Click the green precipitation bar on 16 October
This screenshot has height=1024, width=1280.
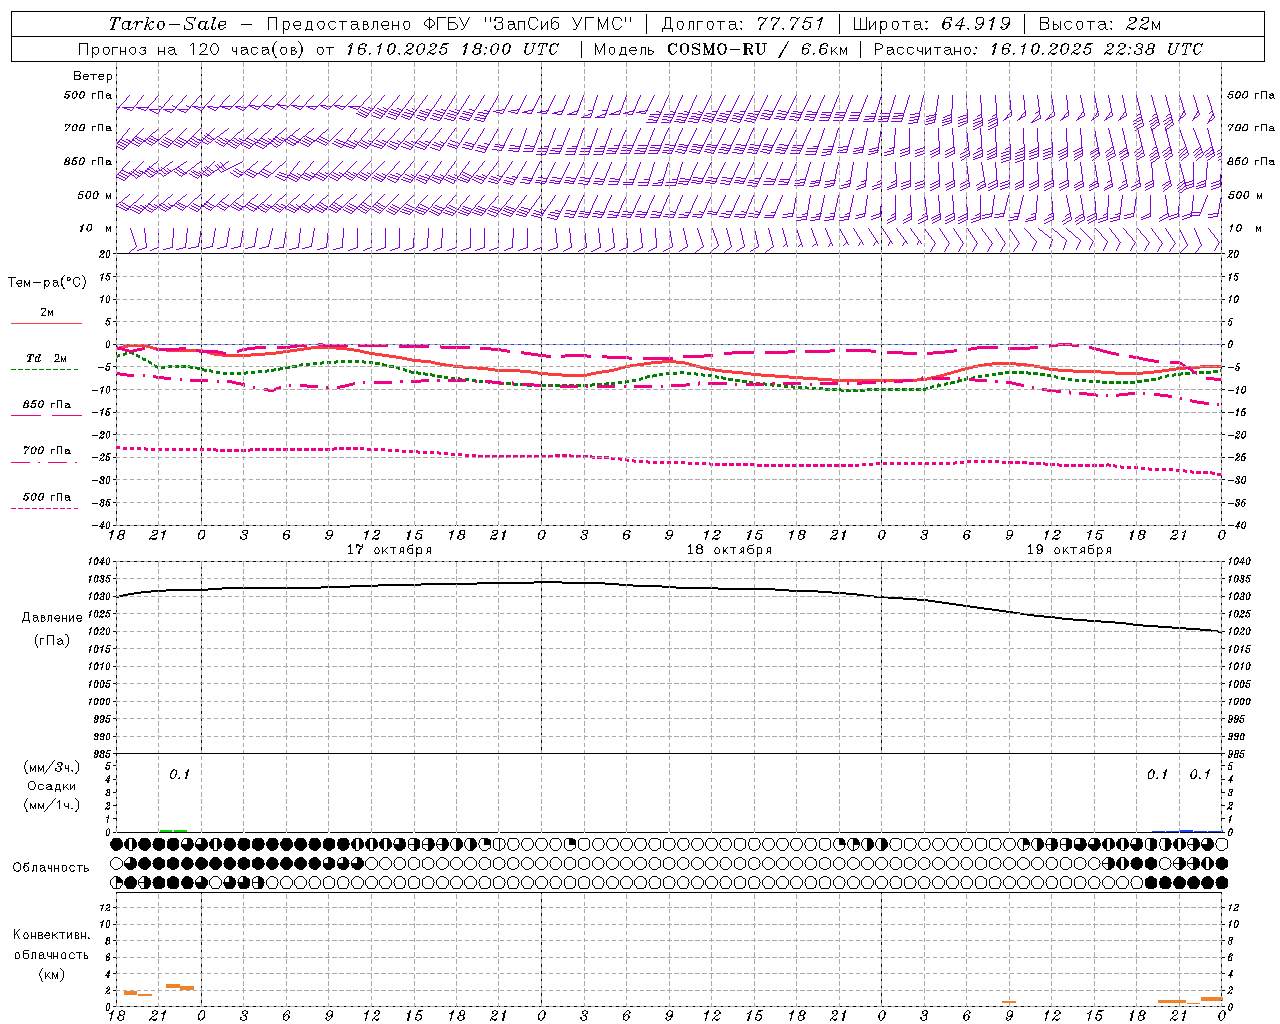pos(173,830)
